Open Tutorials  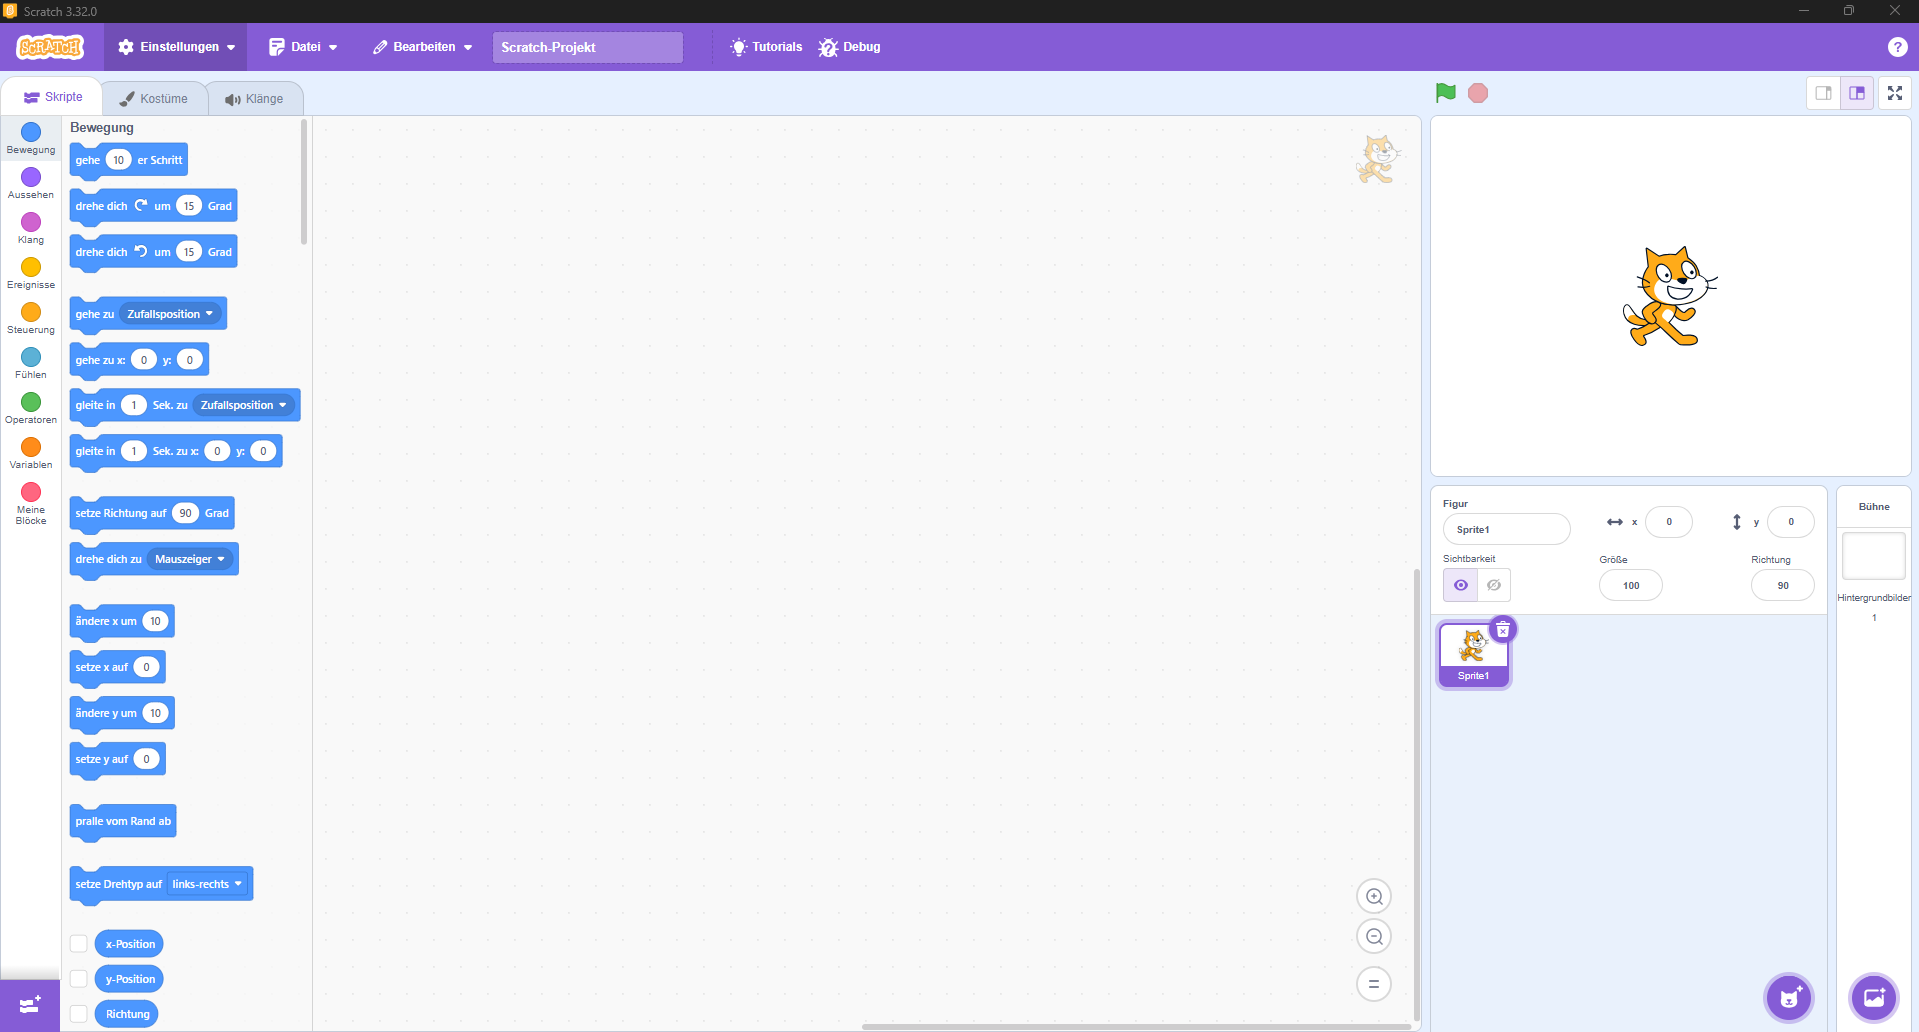(767, 47)
